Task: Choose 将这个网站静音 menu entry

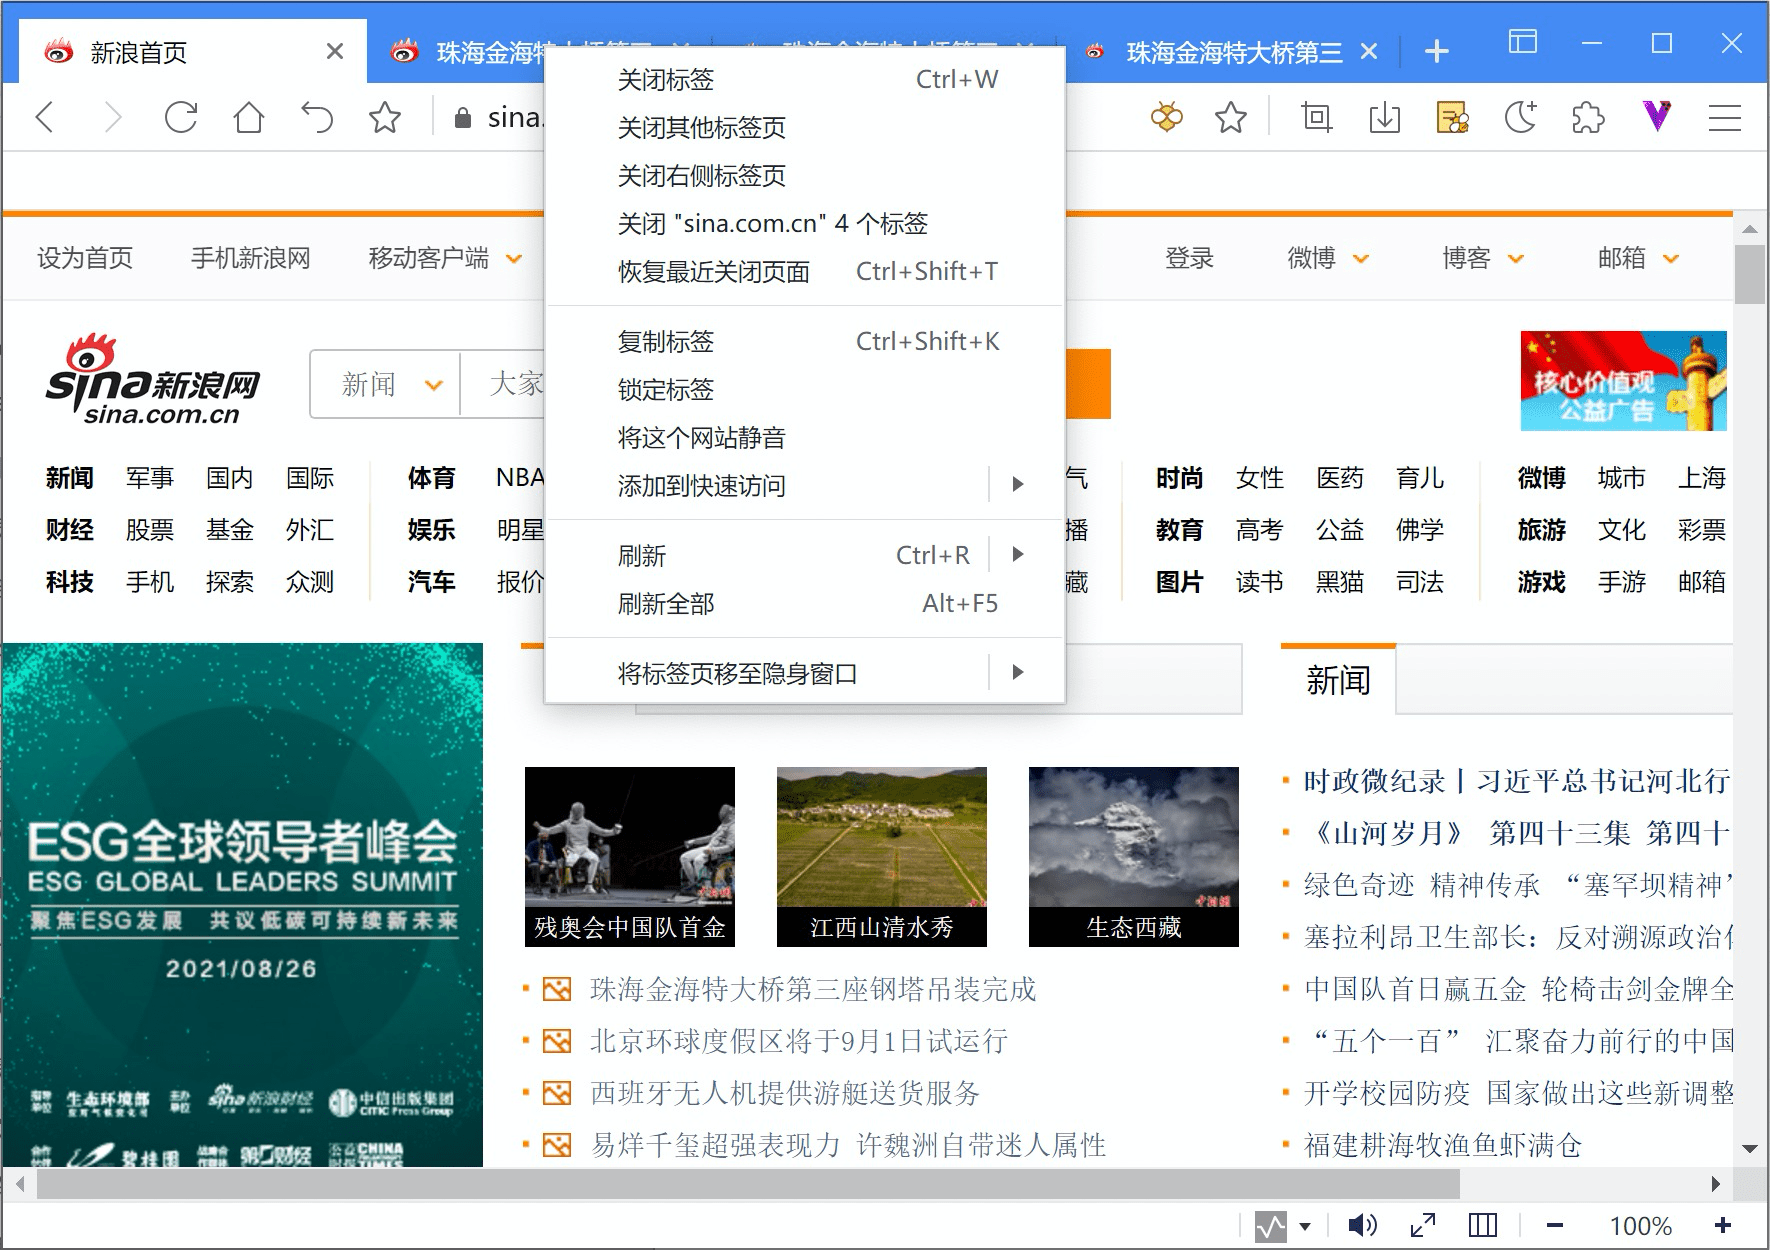Action: [805, 438]
